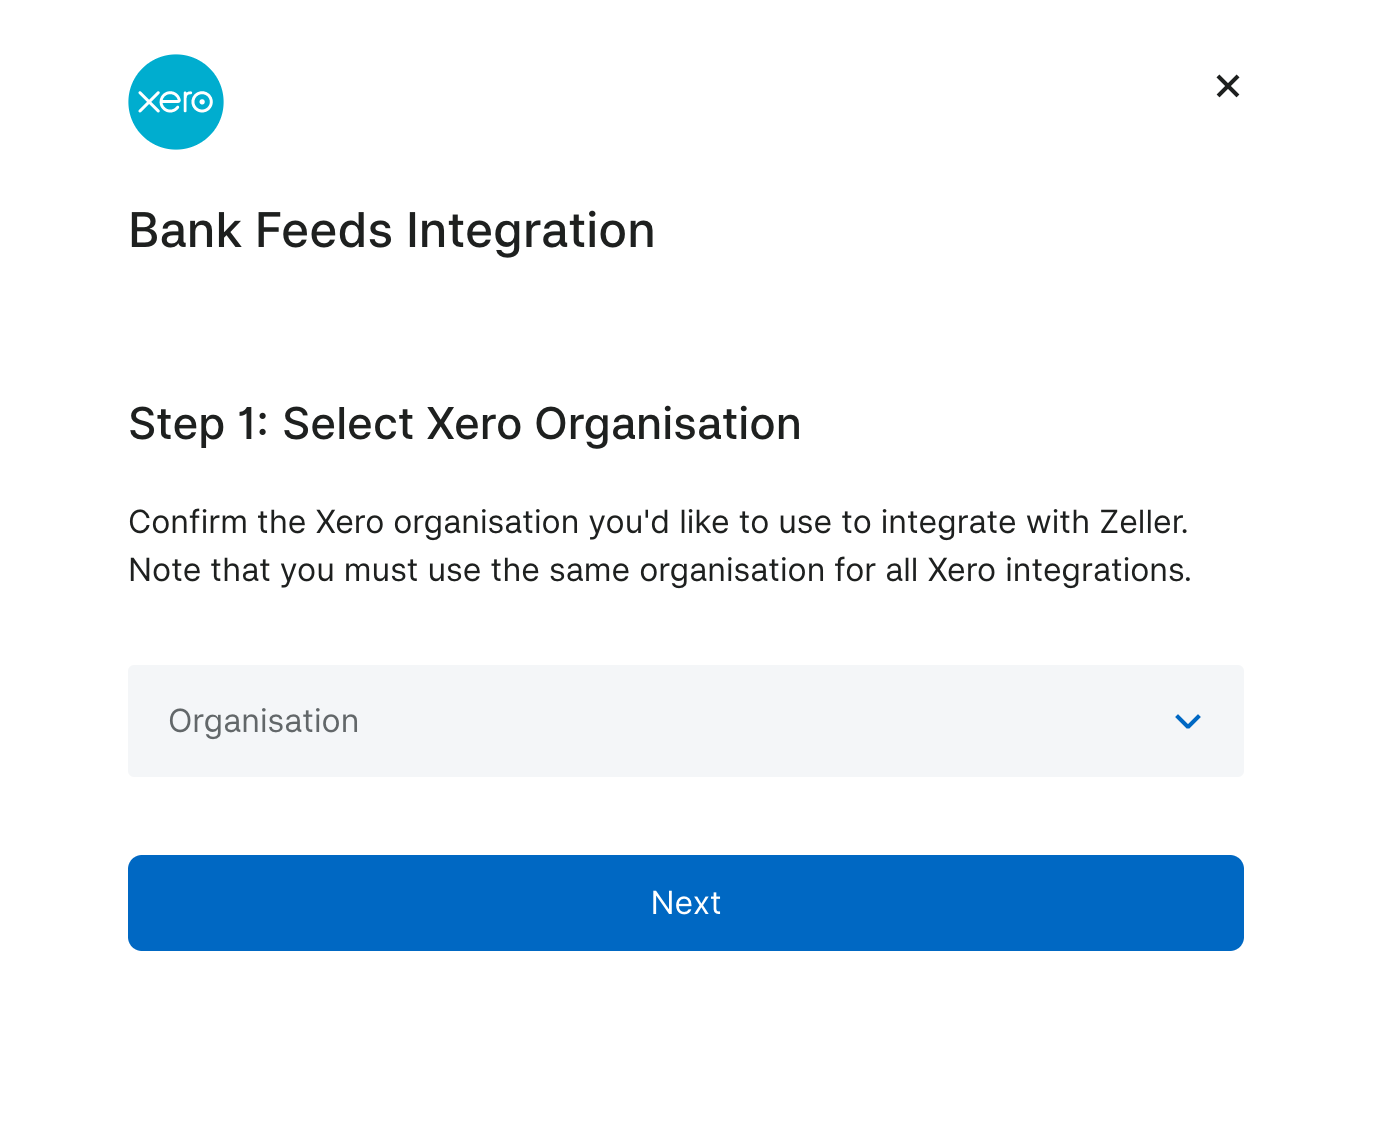Exit the Xero integration setup via X
1390x1126 pixels.
(1227, 86)
